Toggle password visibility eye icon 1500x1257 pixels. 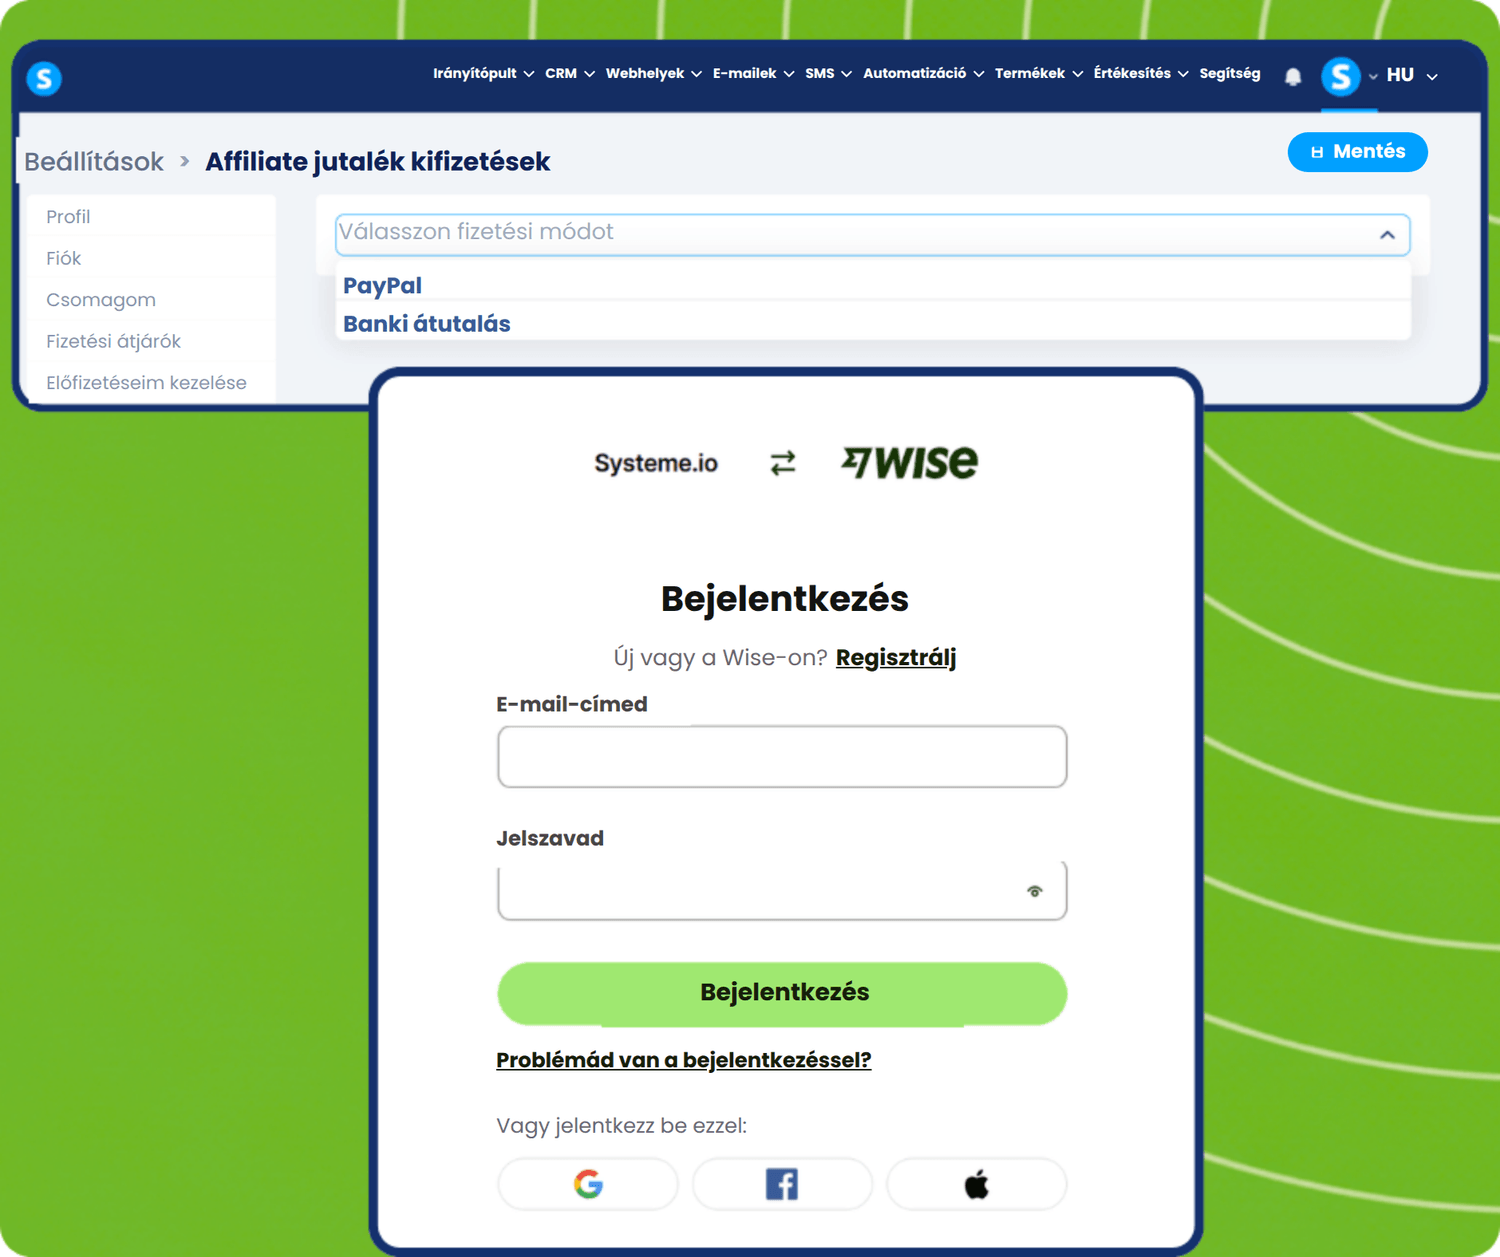[1035, 891]
